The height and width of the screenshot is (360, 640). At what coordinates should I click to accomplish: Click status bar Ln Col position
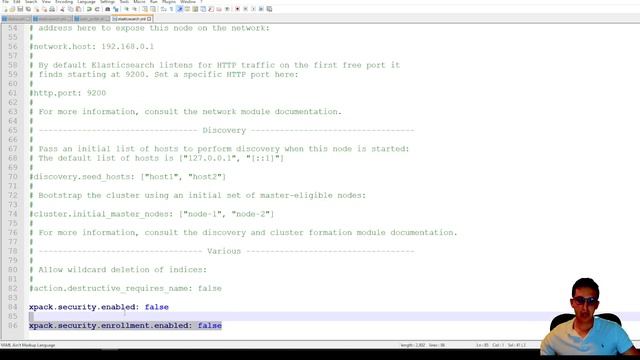coord(501,345)
